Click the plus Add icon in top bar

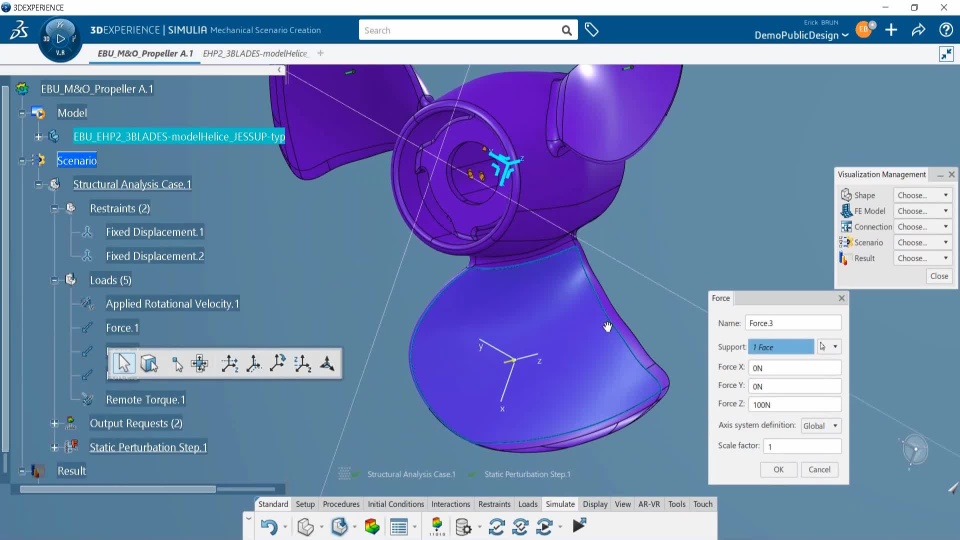(x=891, y=29)
